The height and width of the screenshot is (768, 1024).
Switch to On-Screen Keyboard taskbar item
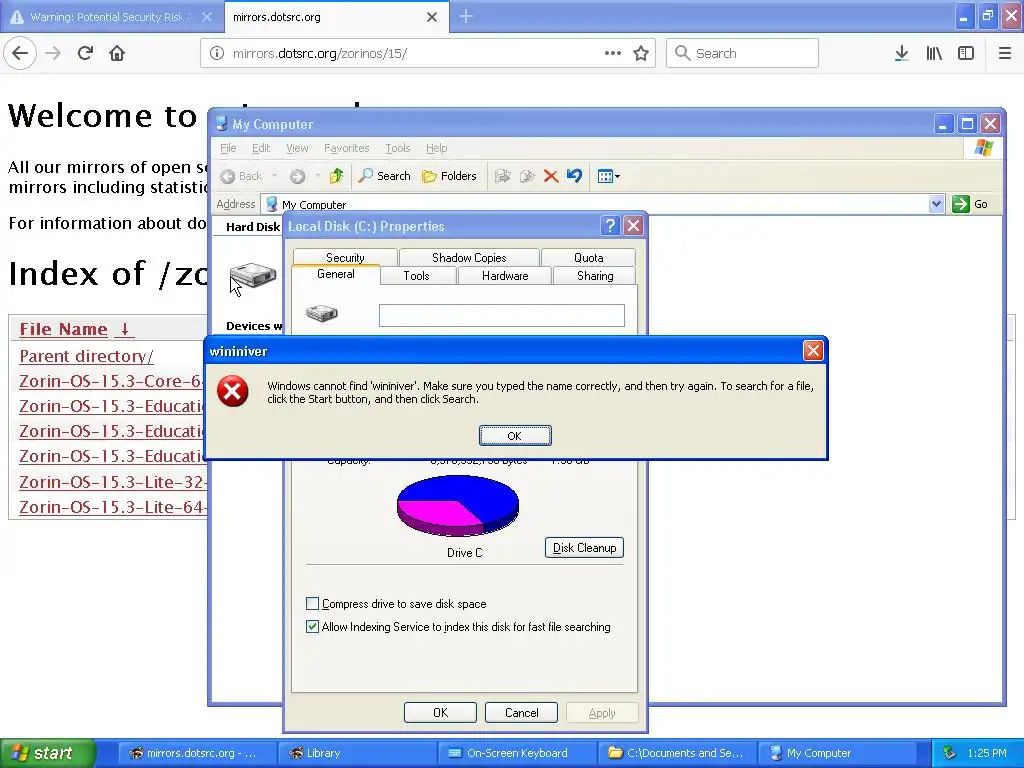pos(516,753)
